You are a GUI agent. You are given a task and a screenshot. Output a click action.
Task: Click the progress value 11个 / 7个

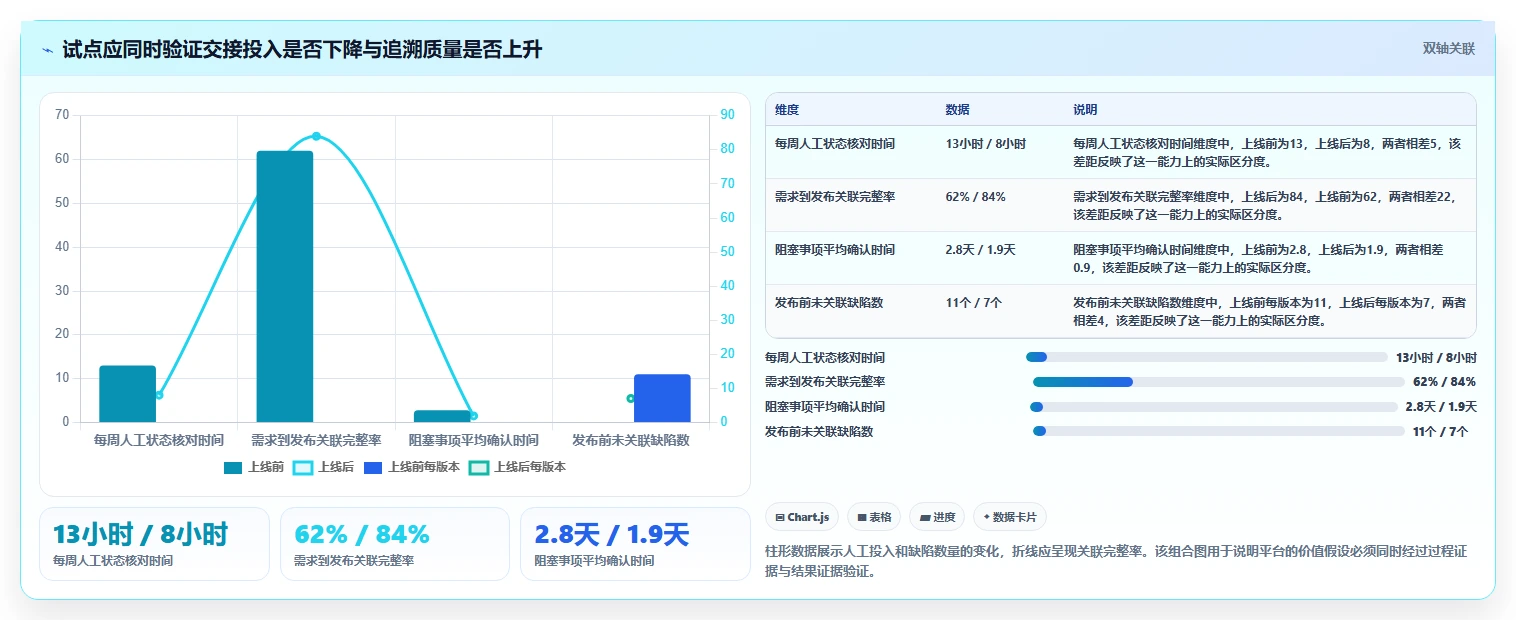pos(1440,432)
